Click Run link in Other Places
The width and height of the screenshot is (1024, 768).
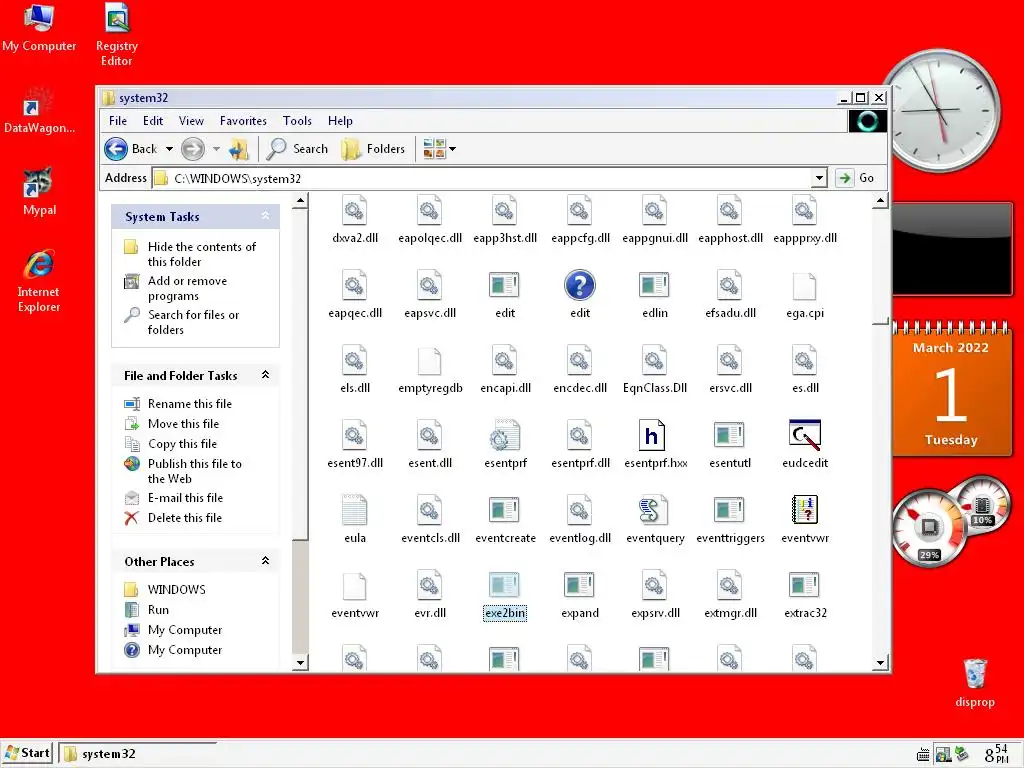point(158,609)
